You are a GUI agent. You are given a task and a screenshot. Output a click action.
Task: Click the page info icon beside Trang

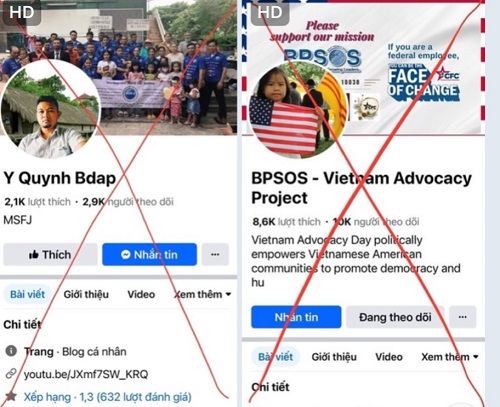[x=11, y=351]
